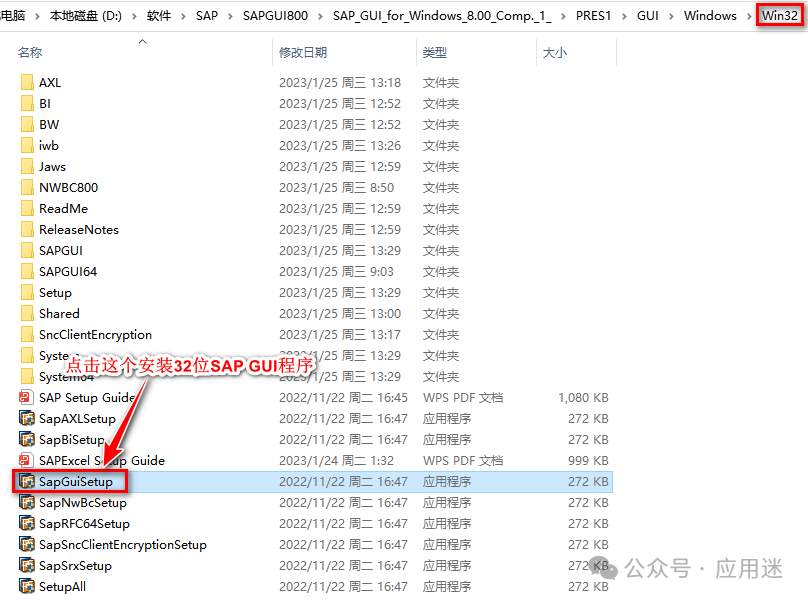Screen dimensions: 808x600
Task: Select the BW folder icon
Action: pyautogui.click(x=27, y=125)
